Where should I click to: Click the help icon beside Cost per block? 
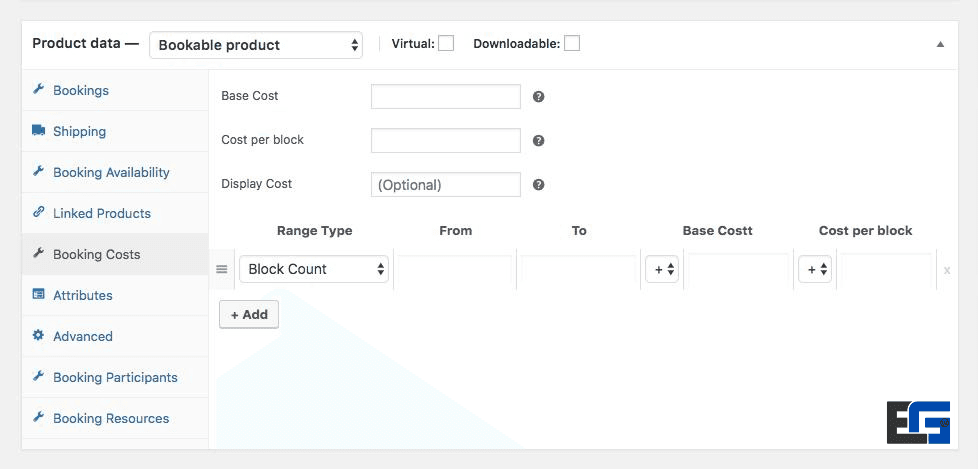538,141
